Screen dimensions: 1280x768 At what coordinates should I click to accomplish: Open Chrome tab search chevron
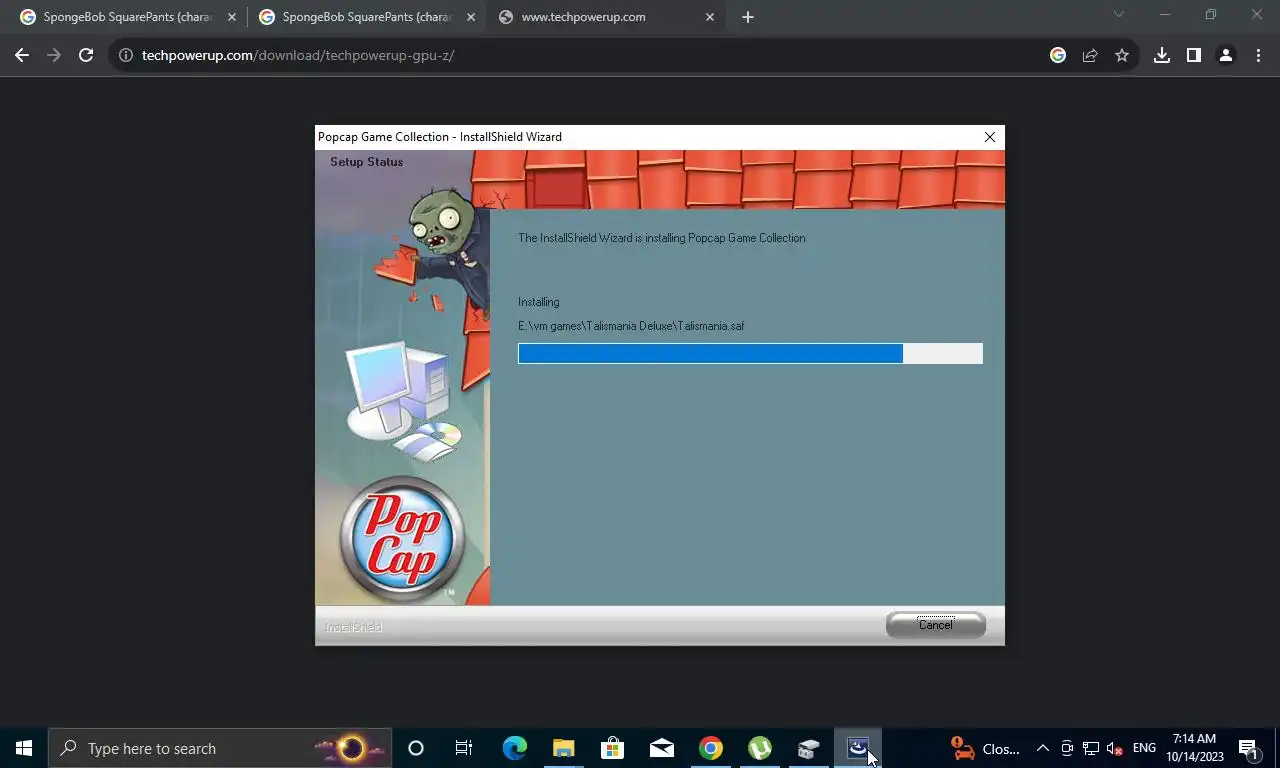[x=1119, y=14]
